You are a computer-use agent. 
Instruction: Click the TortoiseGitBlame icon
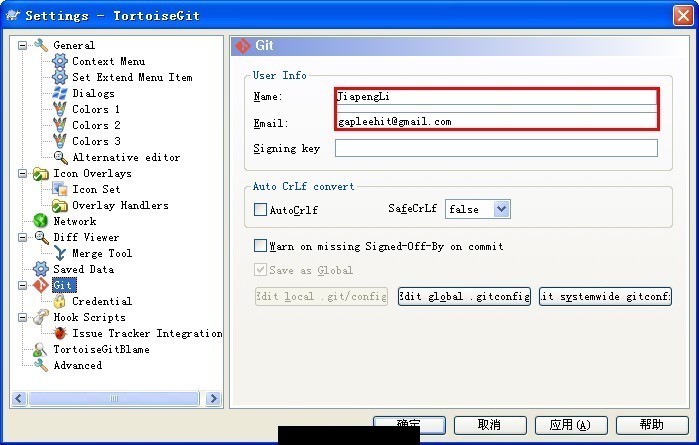(41, 350)
